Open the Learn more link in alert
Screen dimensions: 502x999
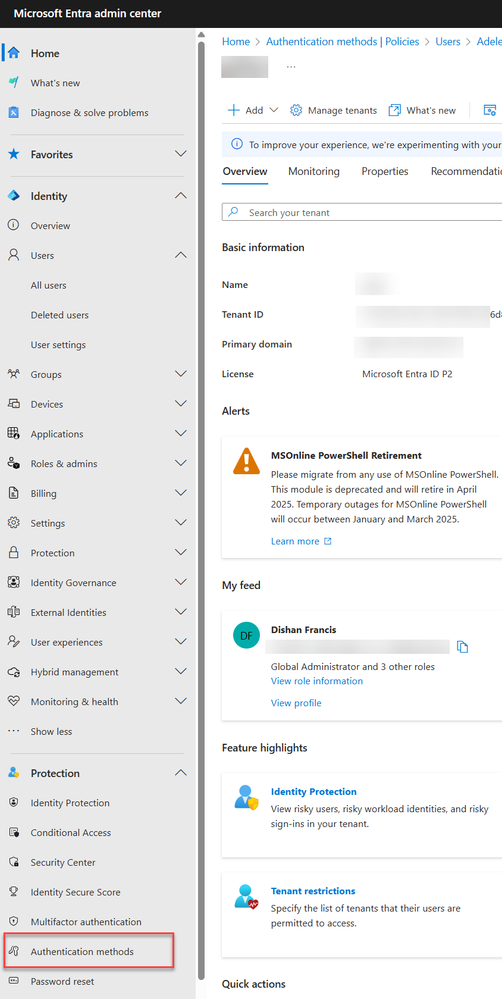click(x=301, y=541)
